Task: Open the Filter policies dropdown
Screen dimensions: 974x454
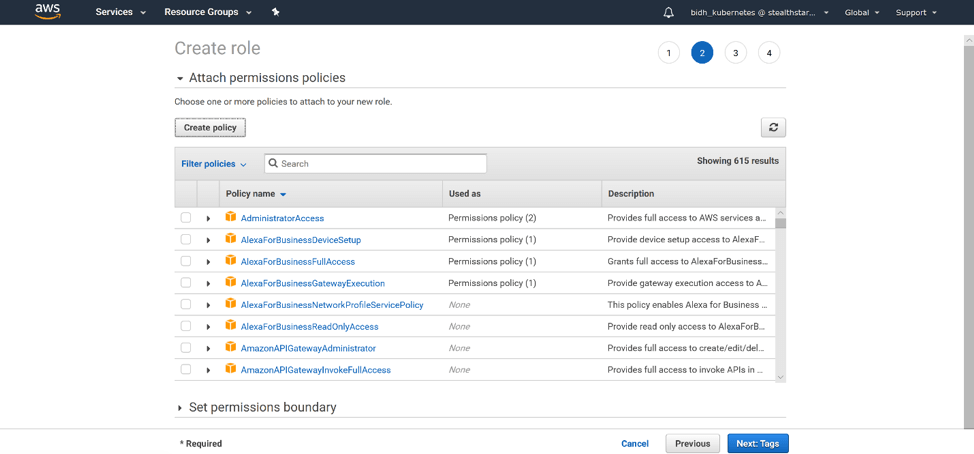Action: pos(214,164)
